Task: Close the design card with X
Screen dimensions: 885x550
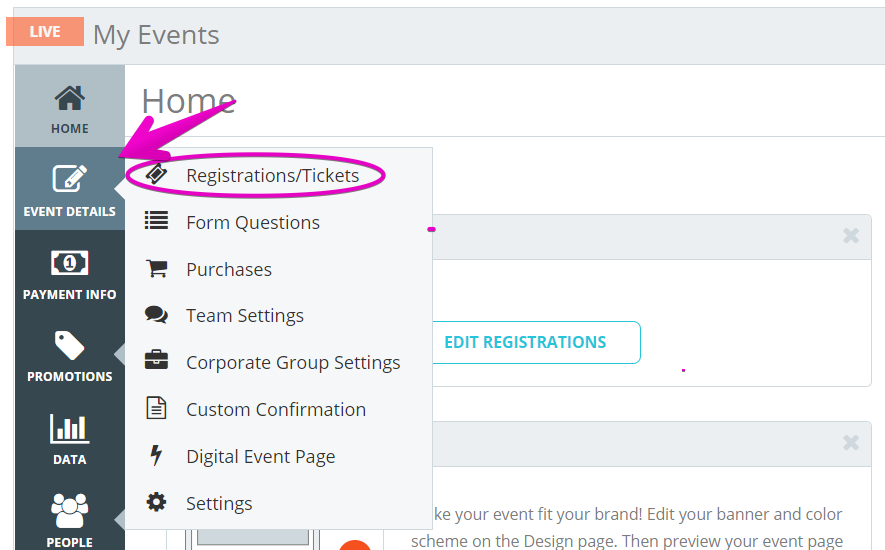Action: click(x=851, y=442)
